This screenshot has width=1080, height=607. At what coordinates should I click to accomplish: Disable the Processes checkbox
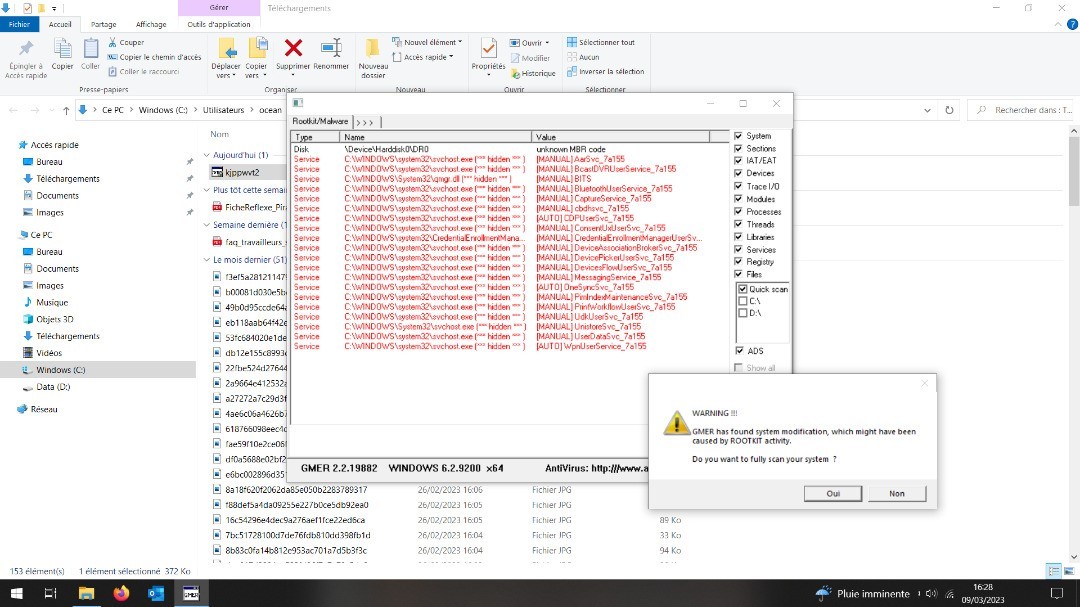[x=738, y=212]
